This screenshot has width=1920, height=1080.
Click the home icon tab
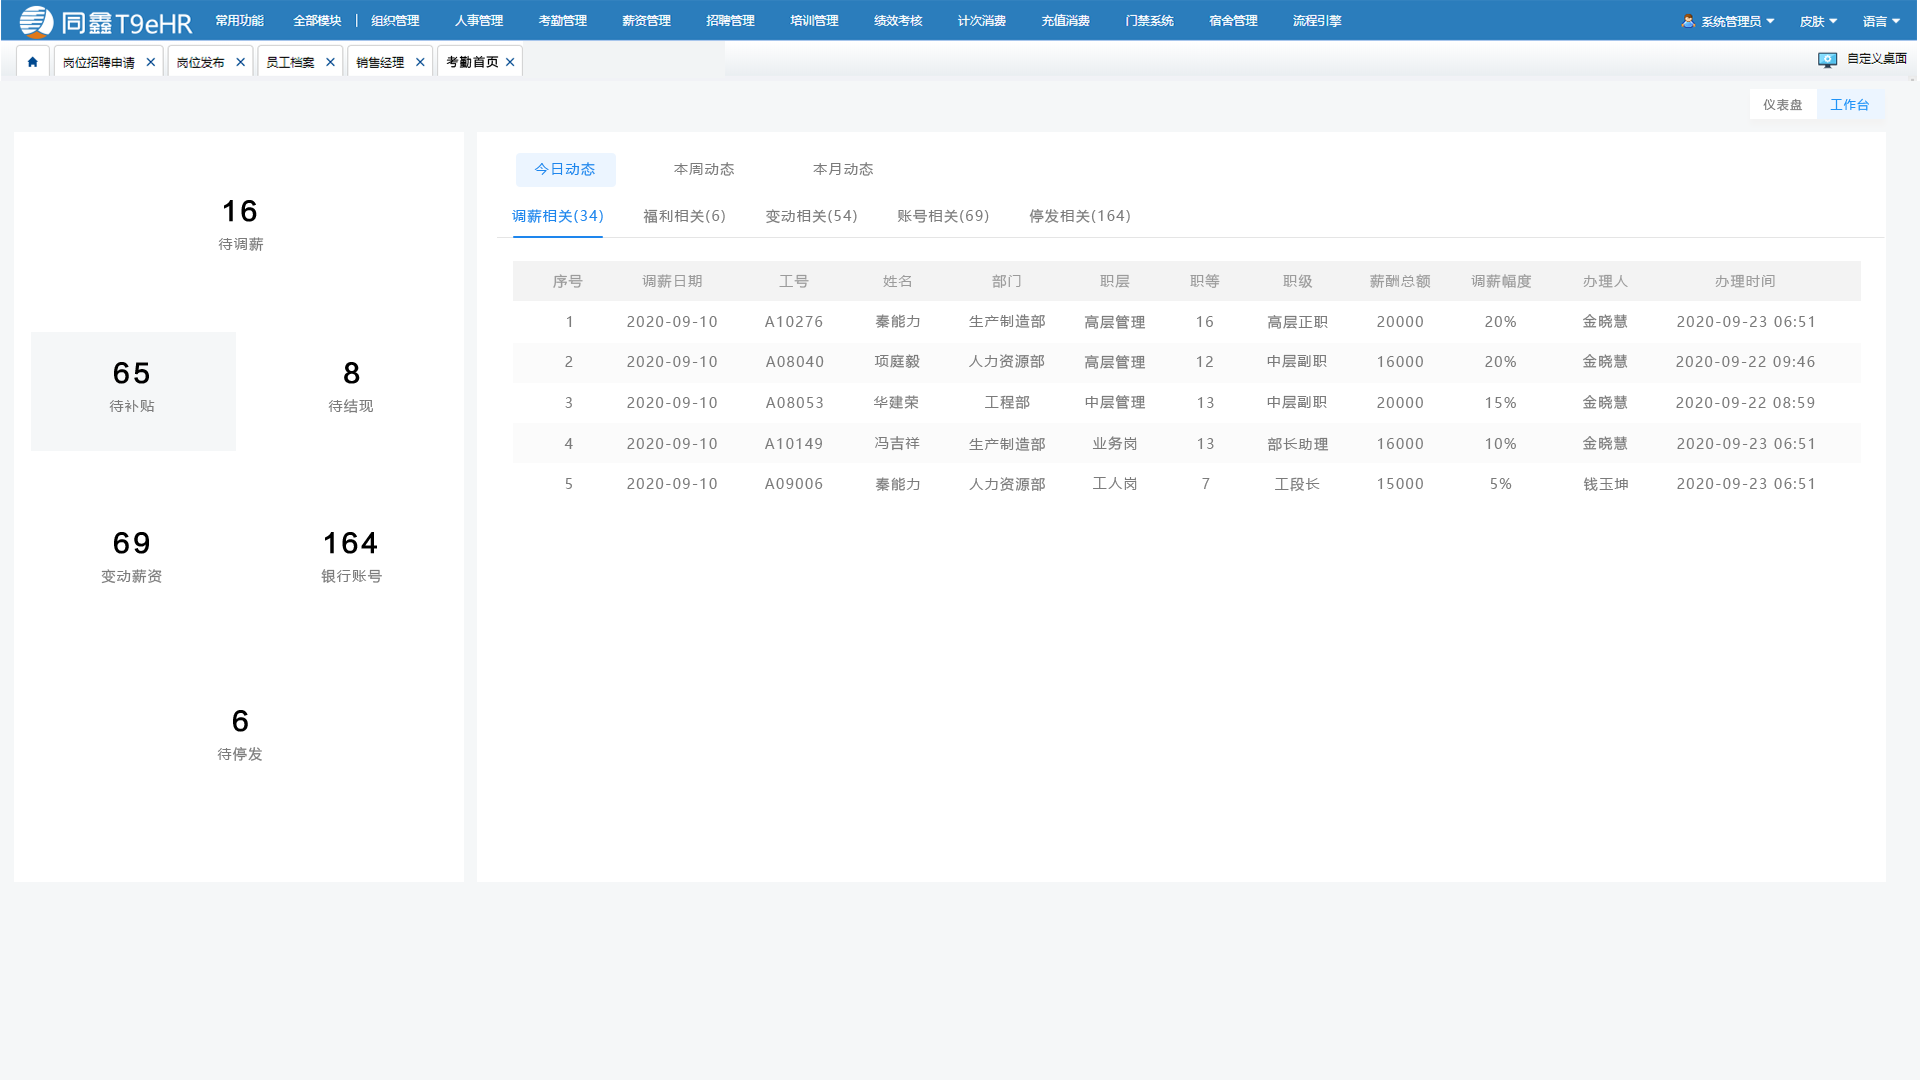[32, 62]
